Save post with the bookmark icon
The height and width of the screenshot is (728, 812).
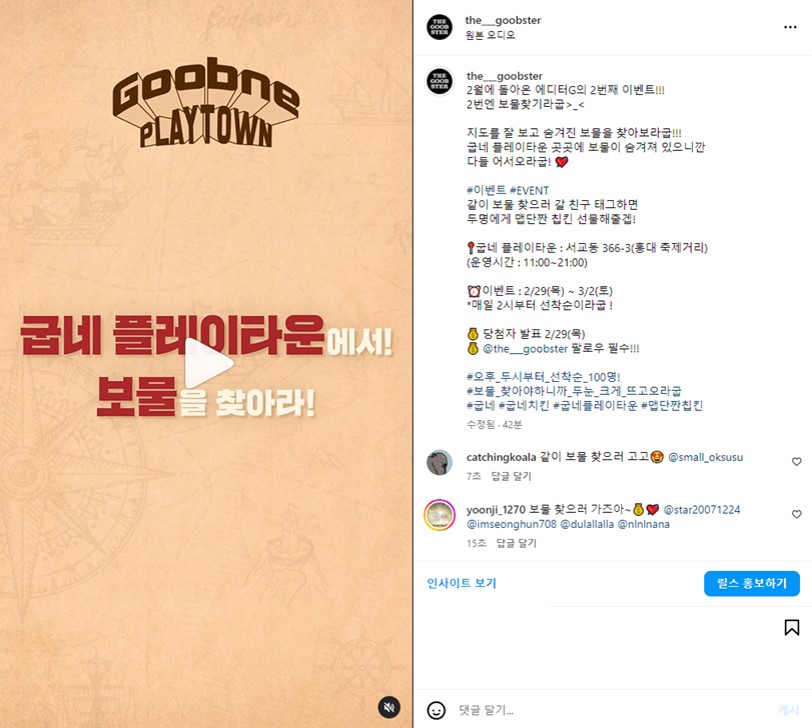tap(791, 627)
